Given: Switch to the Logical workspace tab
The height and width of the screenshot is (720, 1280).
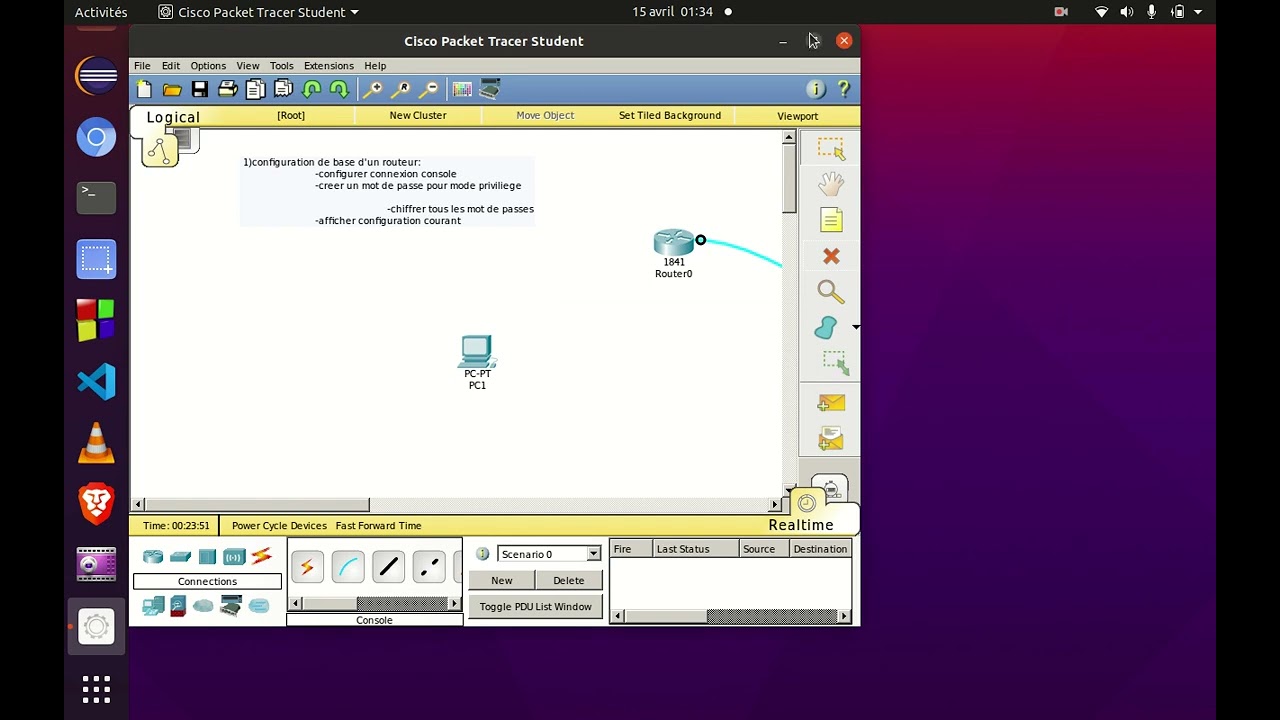Looking at the screenshot, I should 173,117.
